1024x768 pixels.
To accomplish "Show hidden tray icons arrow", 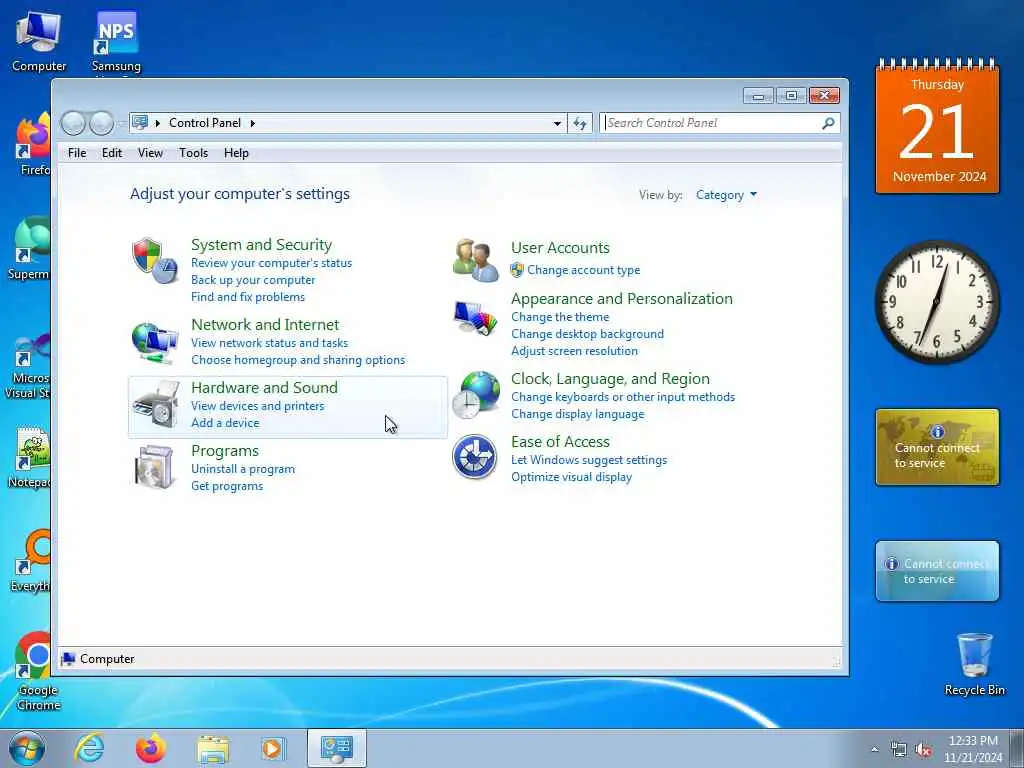I will coord(874,750).
